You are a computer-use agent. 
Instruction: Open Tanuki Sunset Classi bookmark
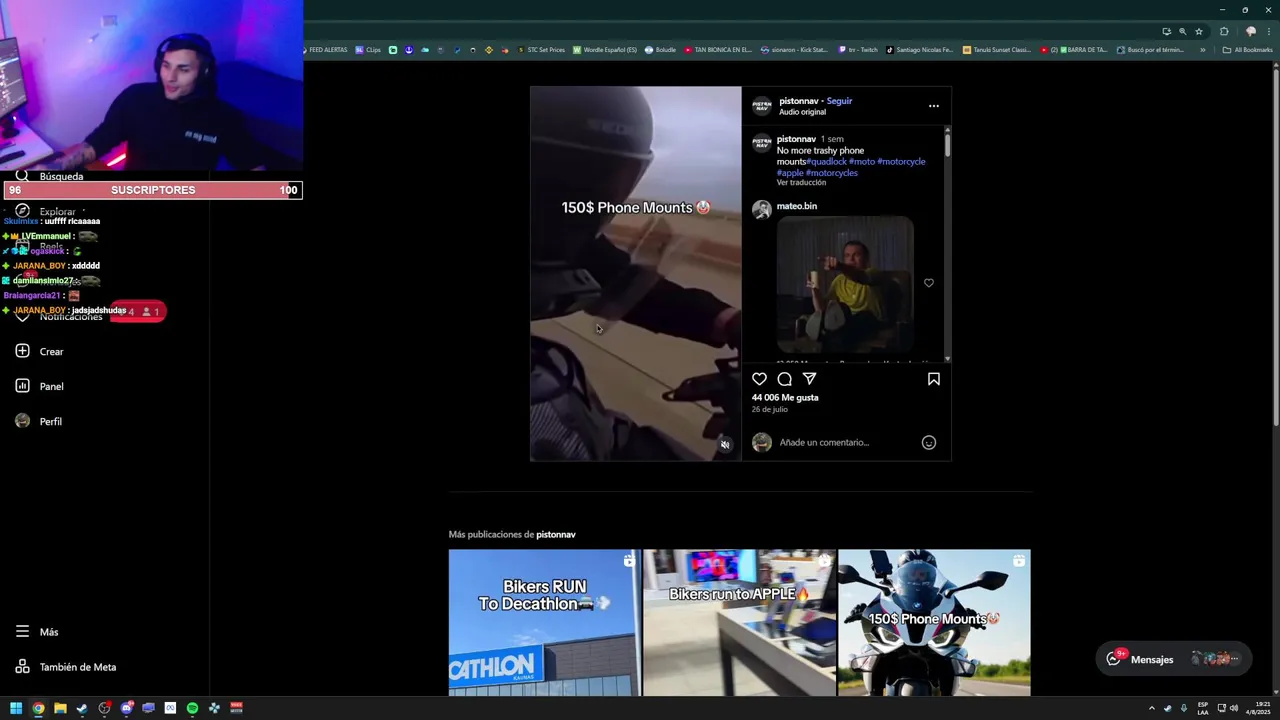click(x=997, y=50)
